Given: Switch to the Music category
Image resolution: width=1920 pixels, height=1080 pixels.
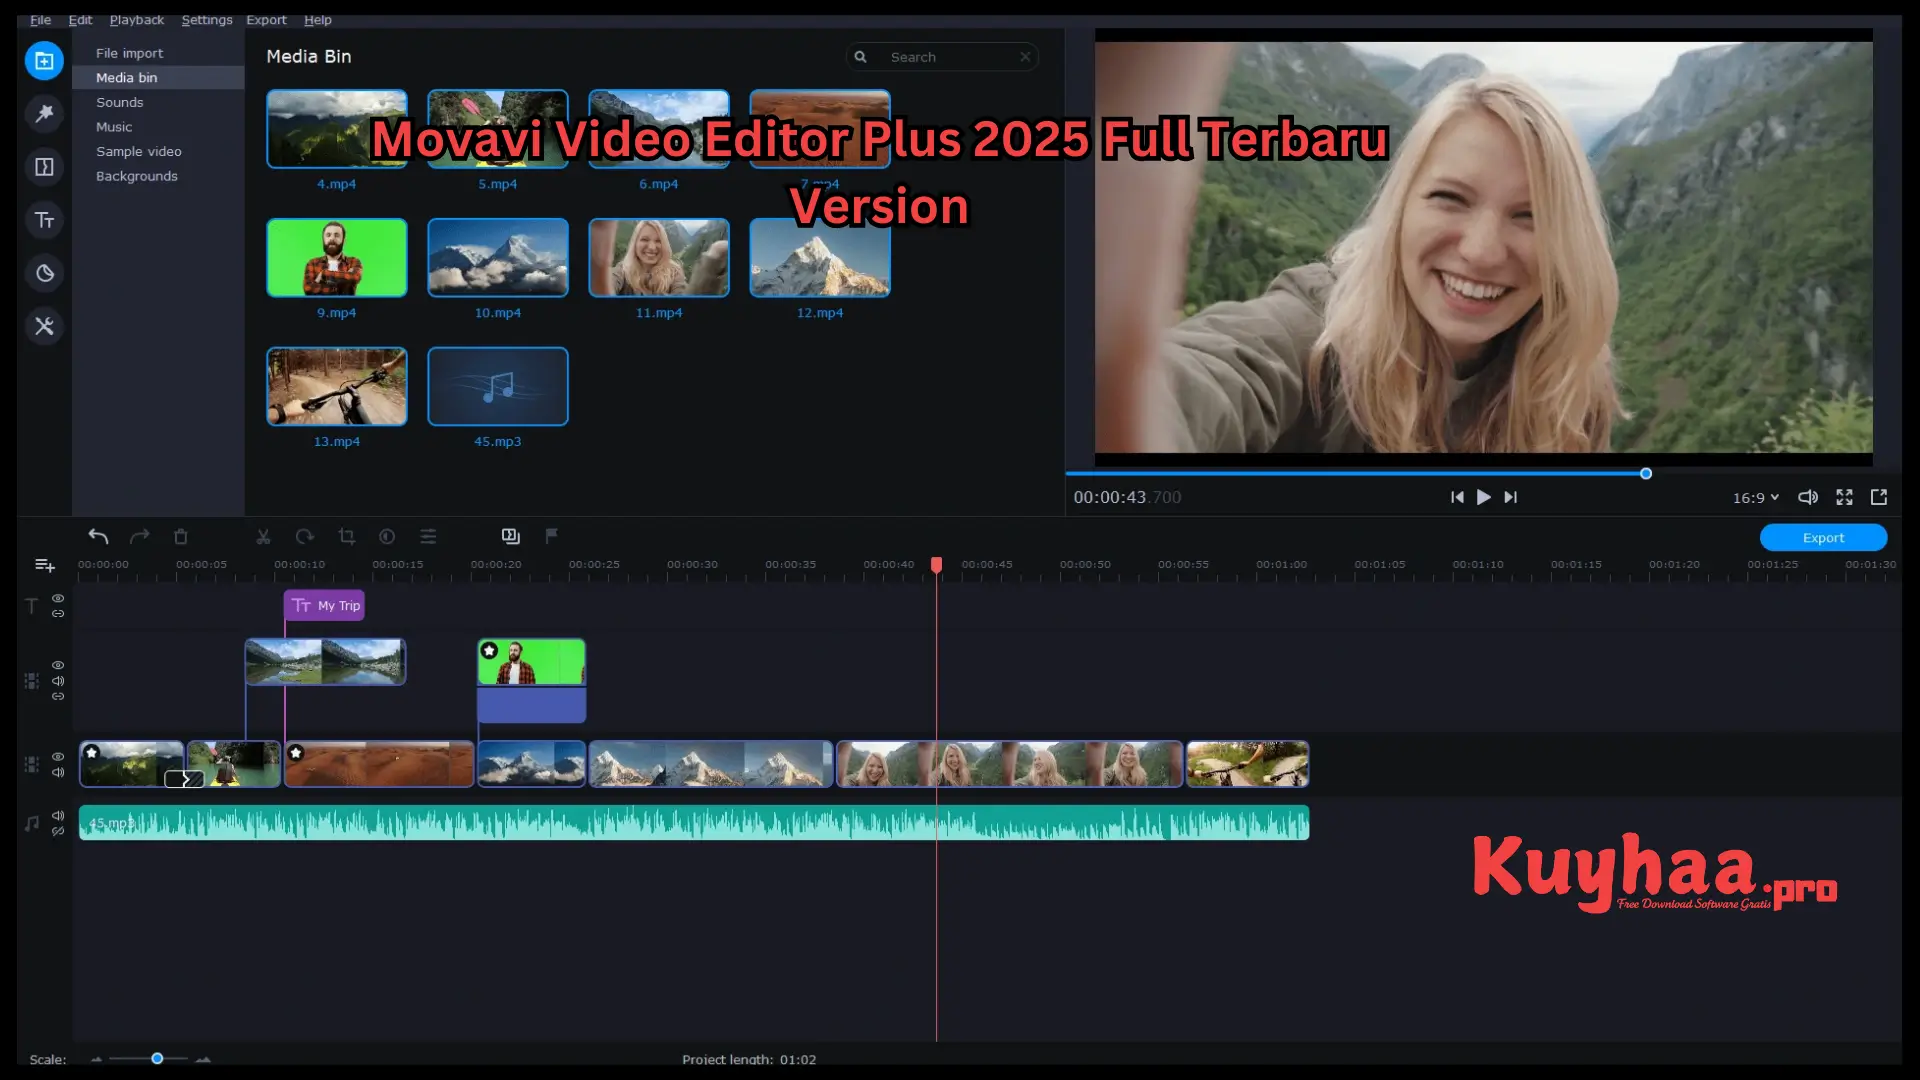Looking at the screenshot, I should coord(114,126).
